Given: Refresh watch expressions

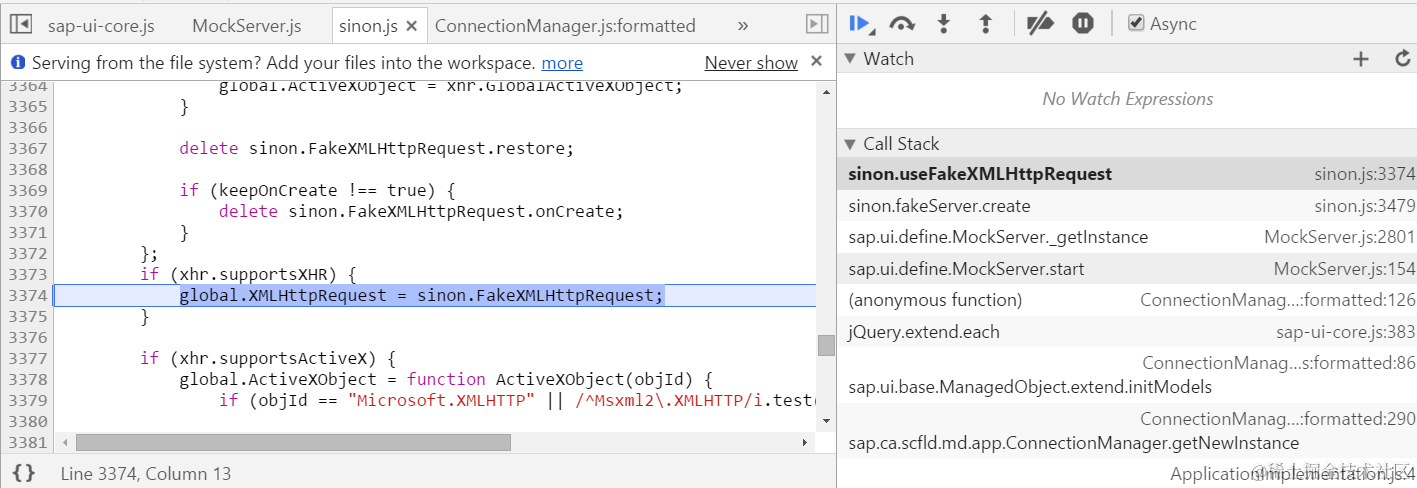Looking at the screenshot, I should (x=1402, y=59).
